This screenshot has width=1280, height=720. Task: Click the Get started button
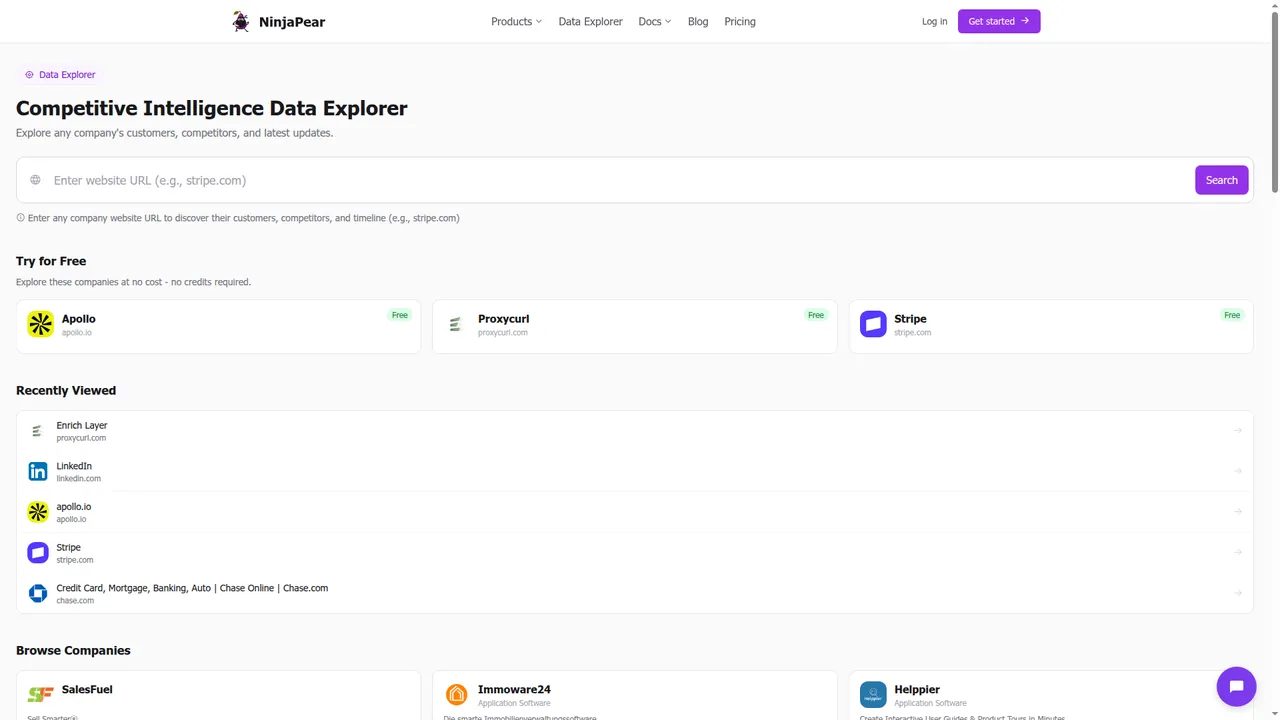pos(999,21)
